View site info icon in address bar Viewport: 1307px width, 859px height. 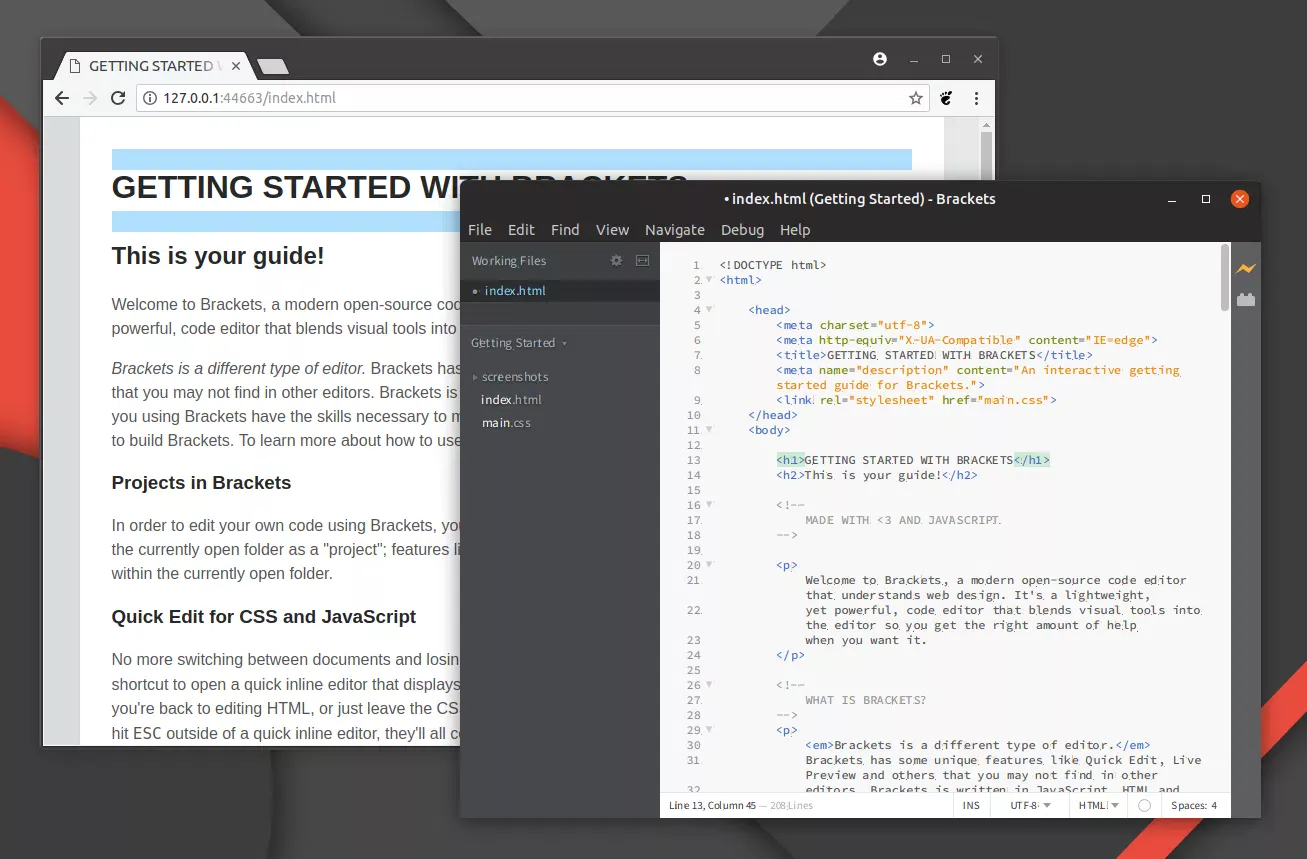(149, 98)
